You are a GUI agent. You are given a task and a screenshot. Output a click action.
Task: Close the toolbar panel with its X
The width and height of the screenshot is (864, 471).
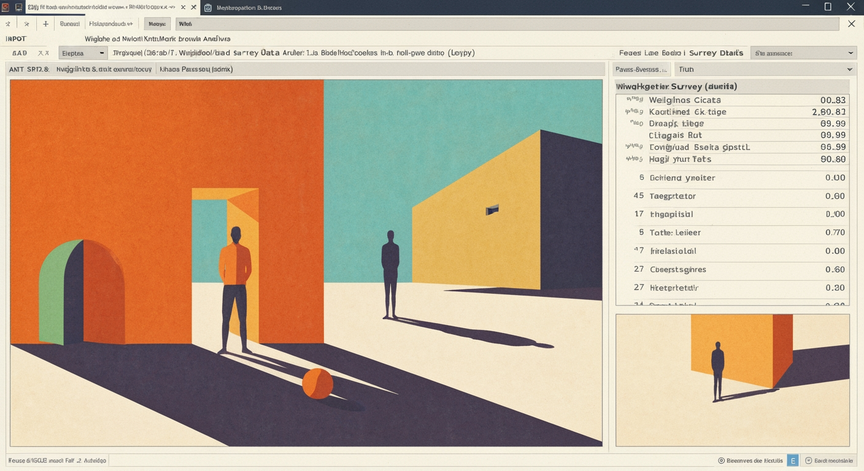point(851,24)
